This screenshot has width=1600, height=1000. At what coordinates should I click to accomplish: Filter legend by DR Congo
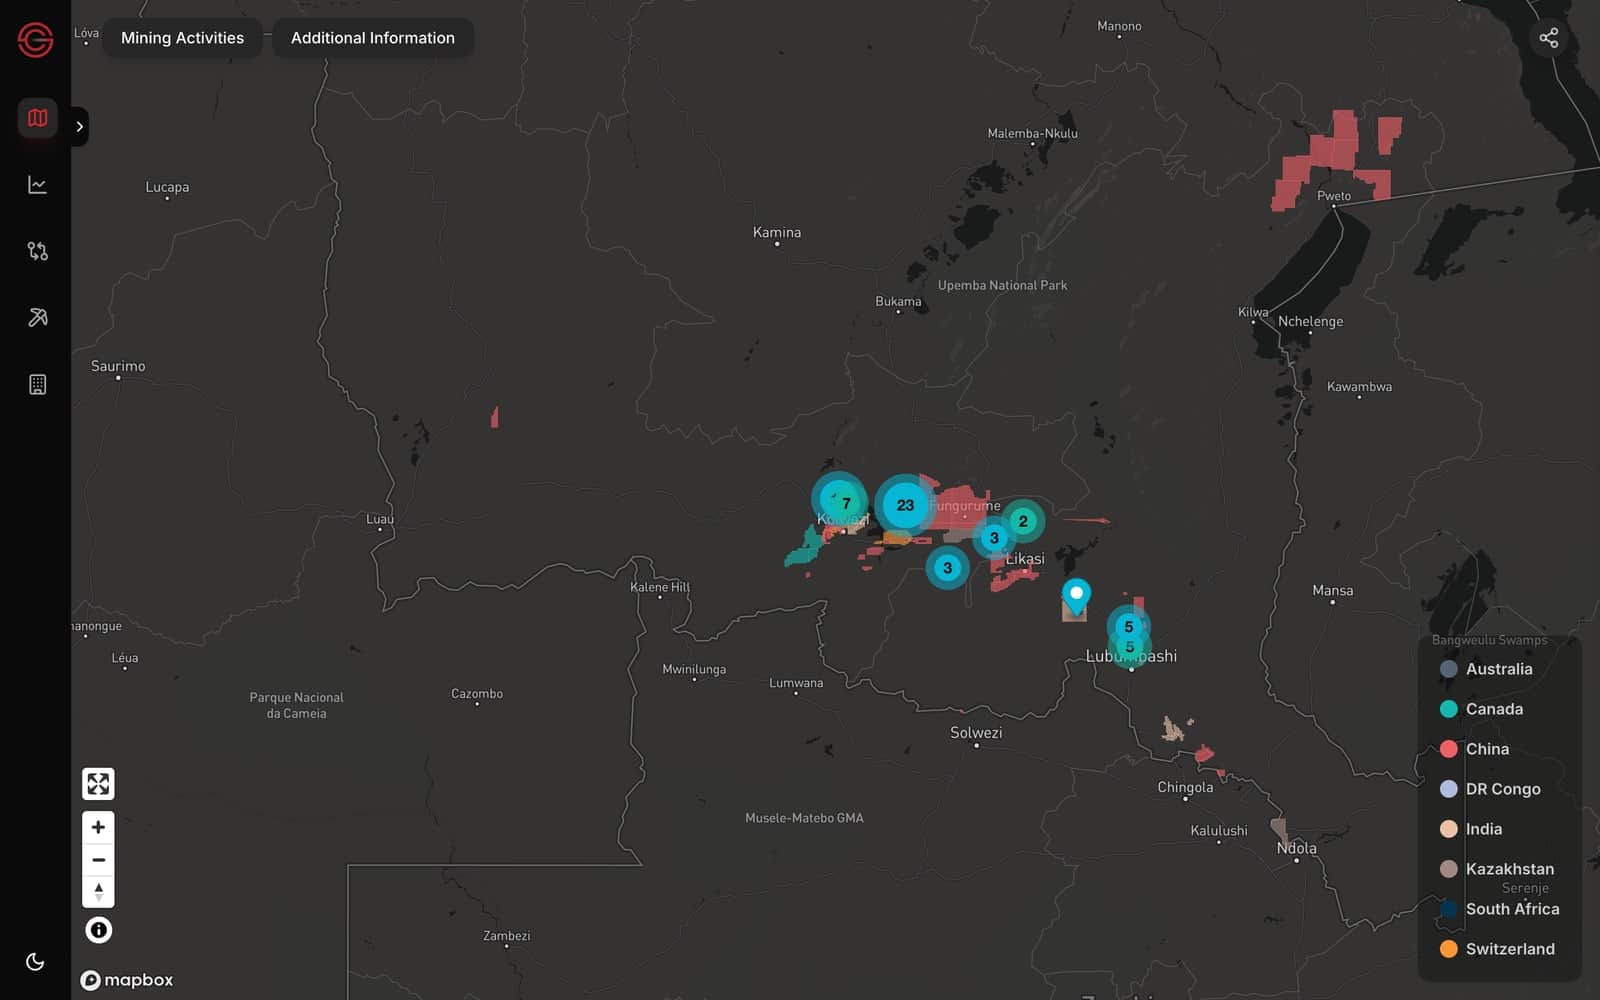[x=1490, y=789]
